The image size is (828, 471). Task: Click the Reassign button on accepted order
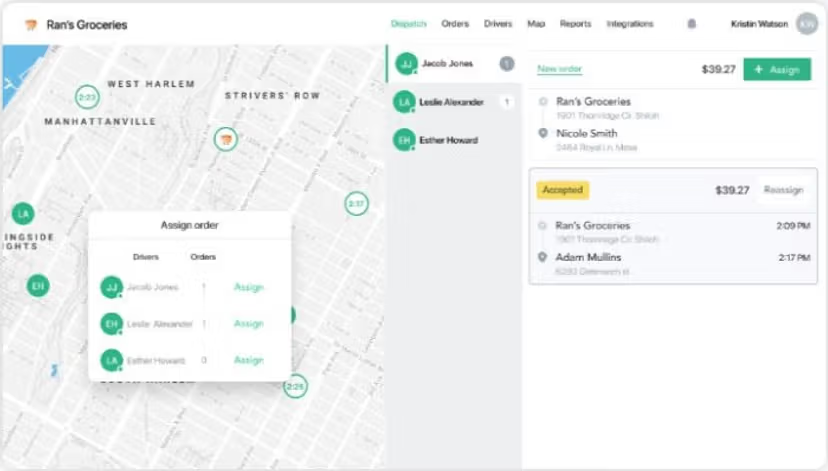click(x=783, y=190)
